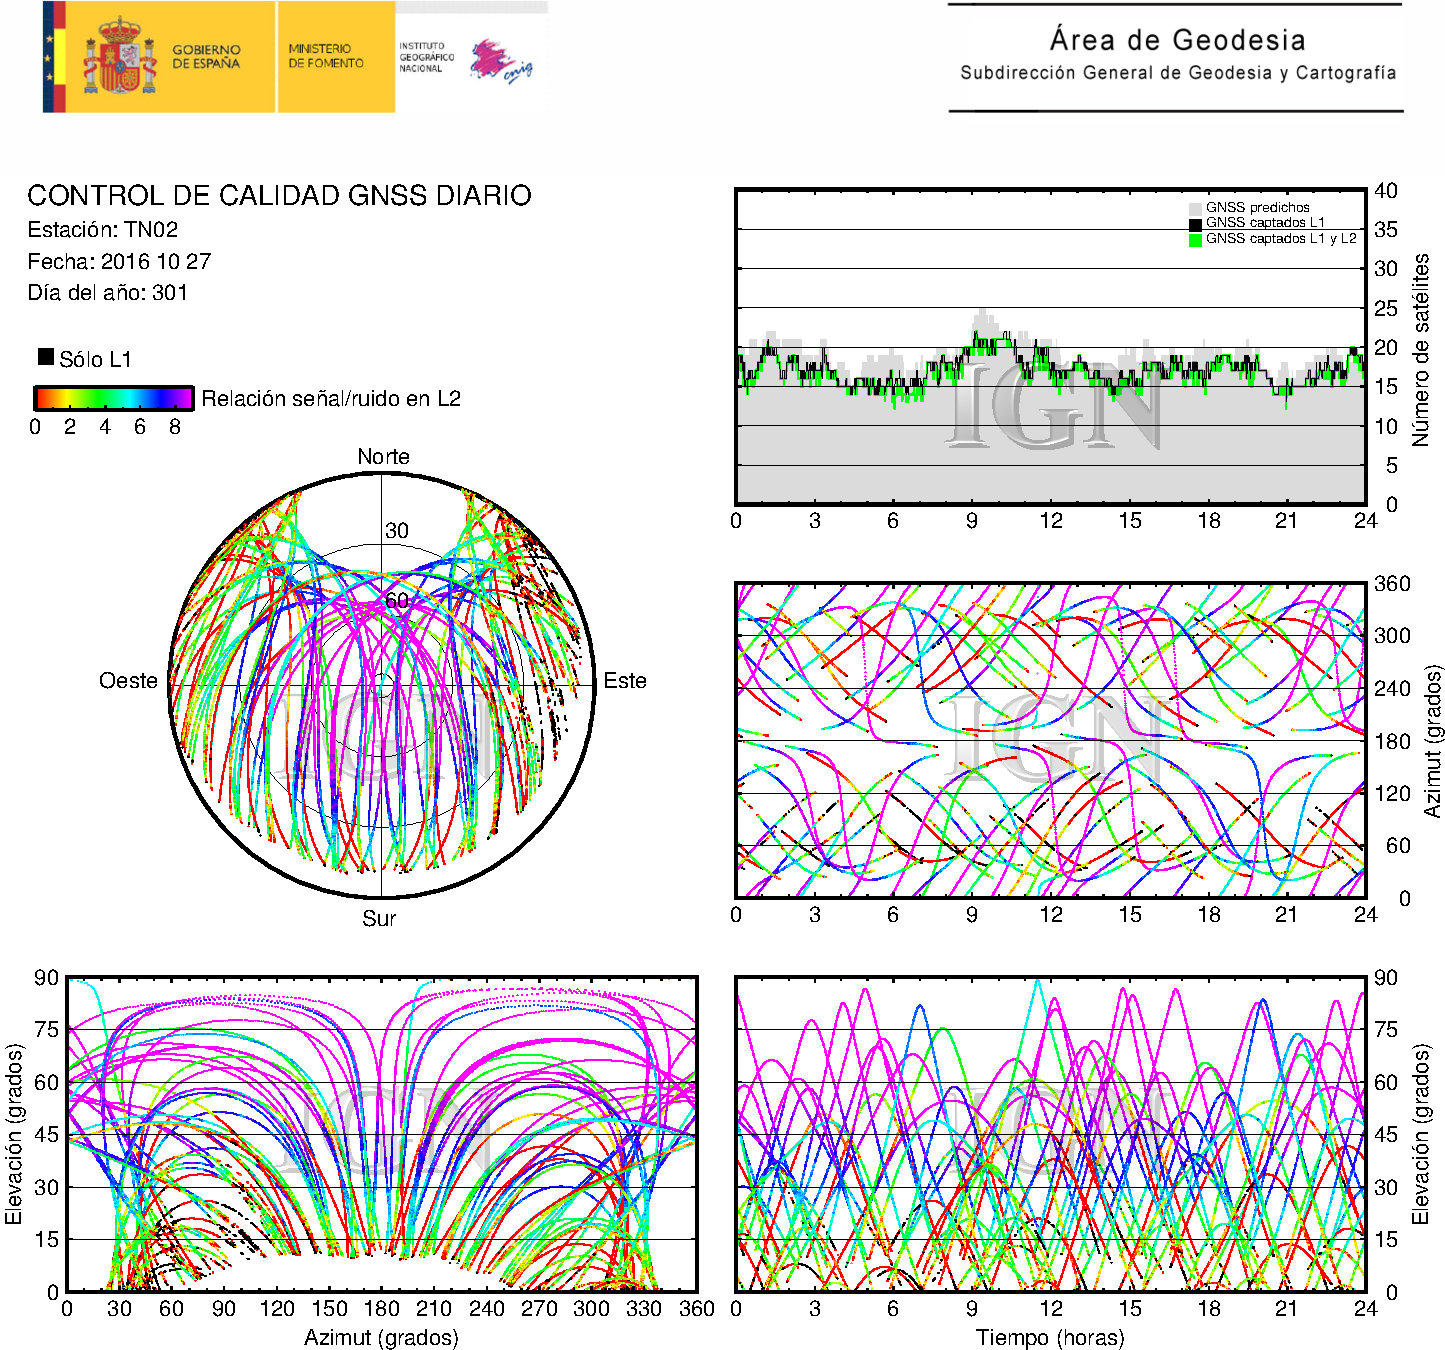This screenshot has height=1350, width=1445.
Task: Click the elevation versus azimuth chart
Action: click(381, 1134)
